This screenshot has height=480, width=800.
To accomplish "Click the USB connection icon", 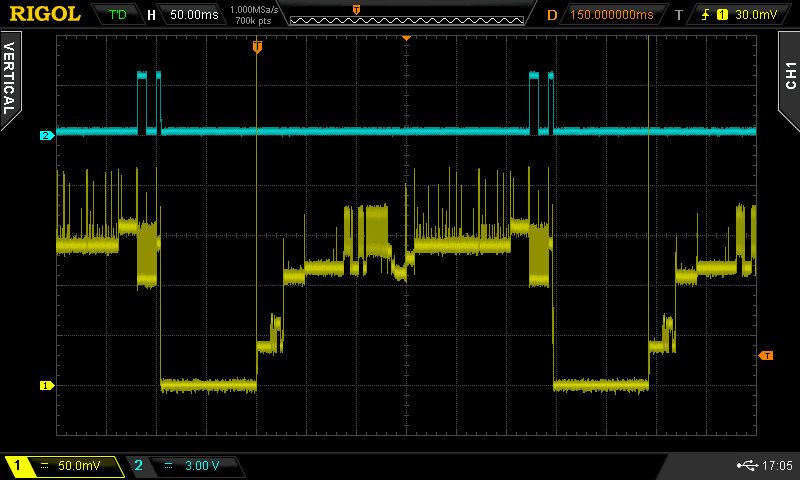I will tap(748, 465).
